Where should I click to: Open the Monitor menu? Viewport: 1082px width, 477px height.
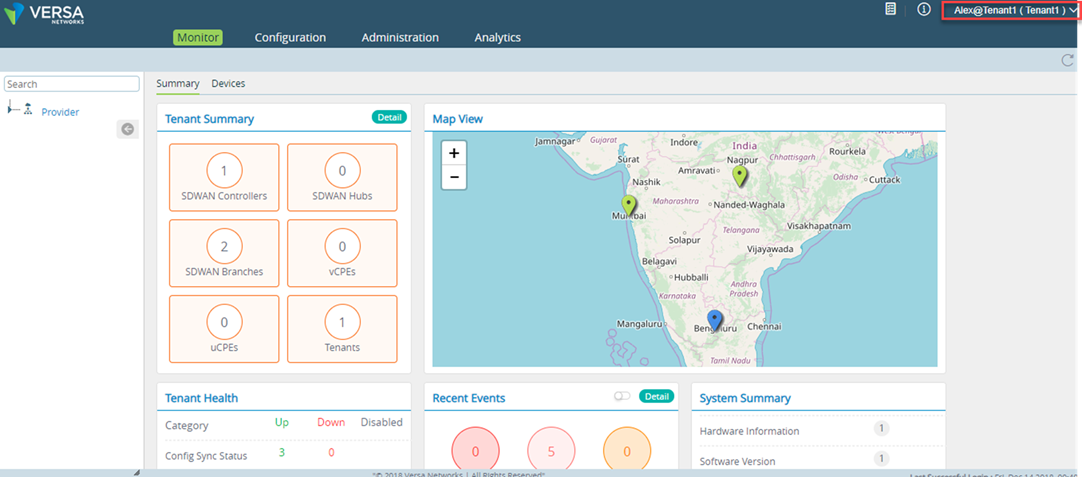pyautogui.click(x=198, y=37)
